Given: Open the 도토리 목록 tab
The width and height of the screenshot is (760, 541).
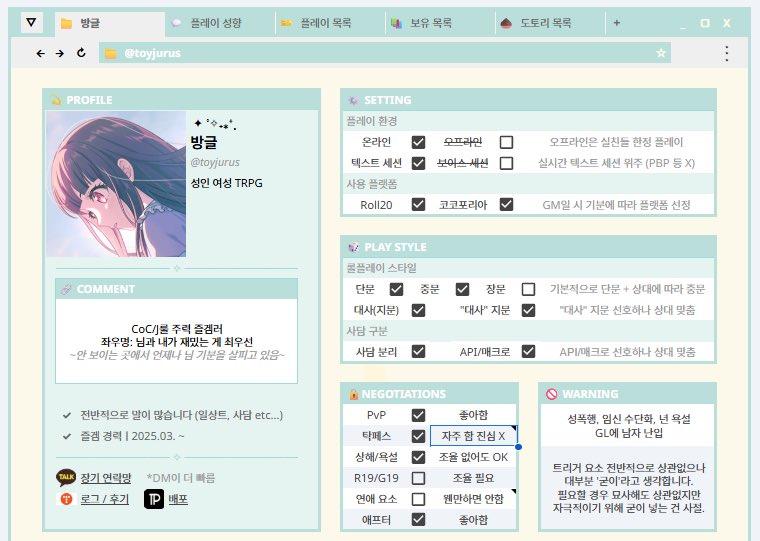Looking at the screenshot, I should (x=550, y=23).
